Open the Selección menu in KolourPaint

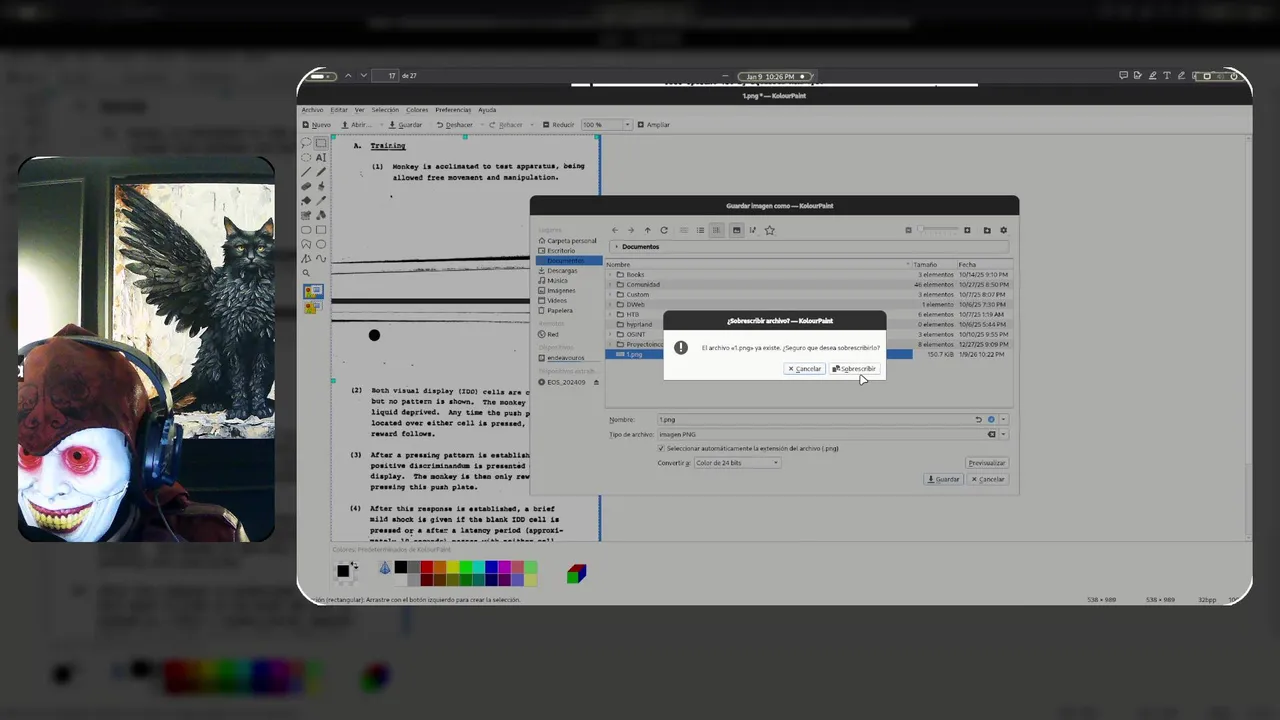[x=385, y=110]
